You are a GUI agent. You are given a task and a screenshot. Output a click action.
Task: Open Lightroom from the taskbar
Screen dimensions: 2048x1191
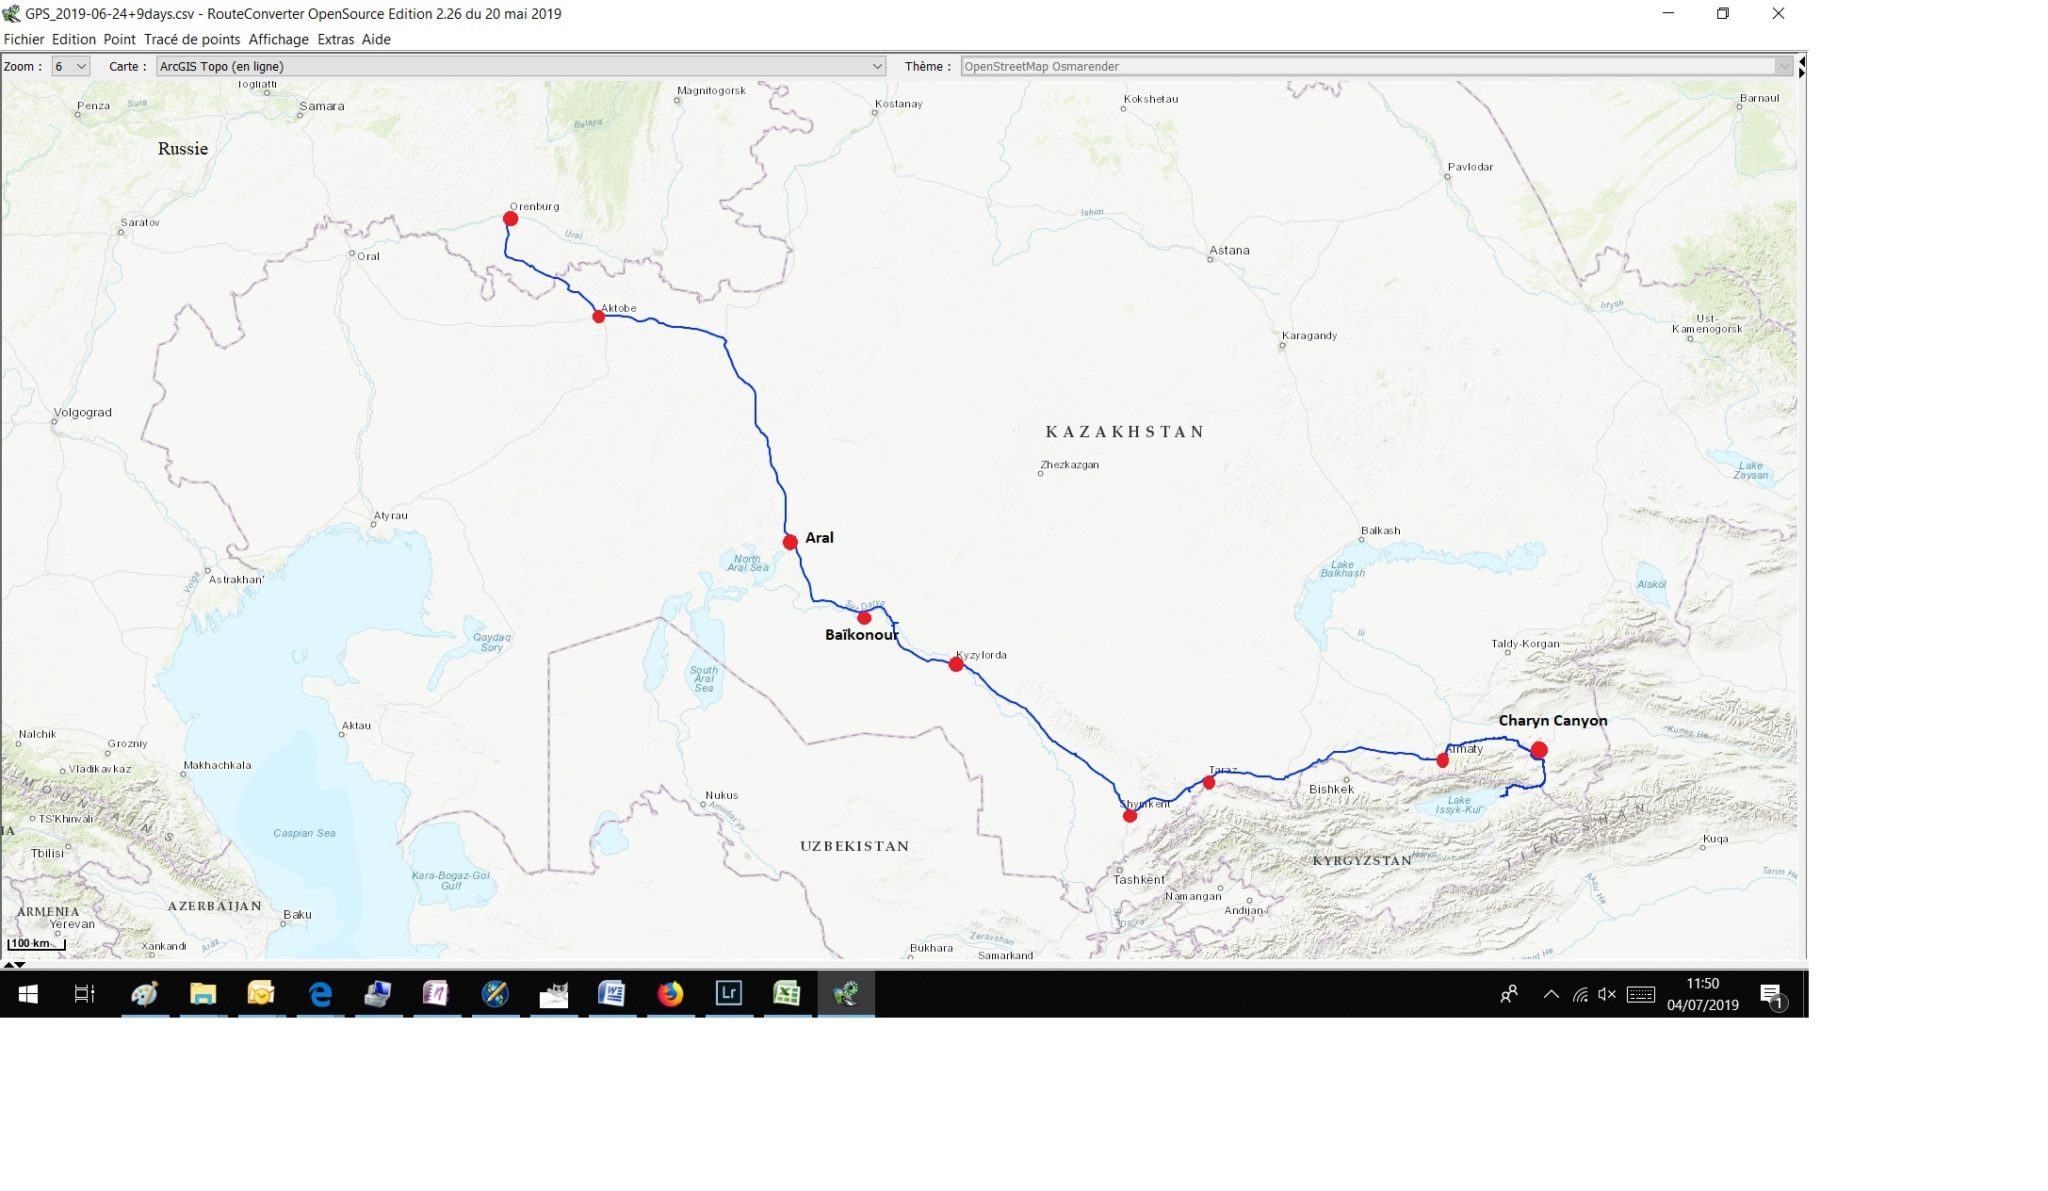pyautogui.click(x=728, y=993)
